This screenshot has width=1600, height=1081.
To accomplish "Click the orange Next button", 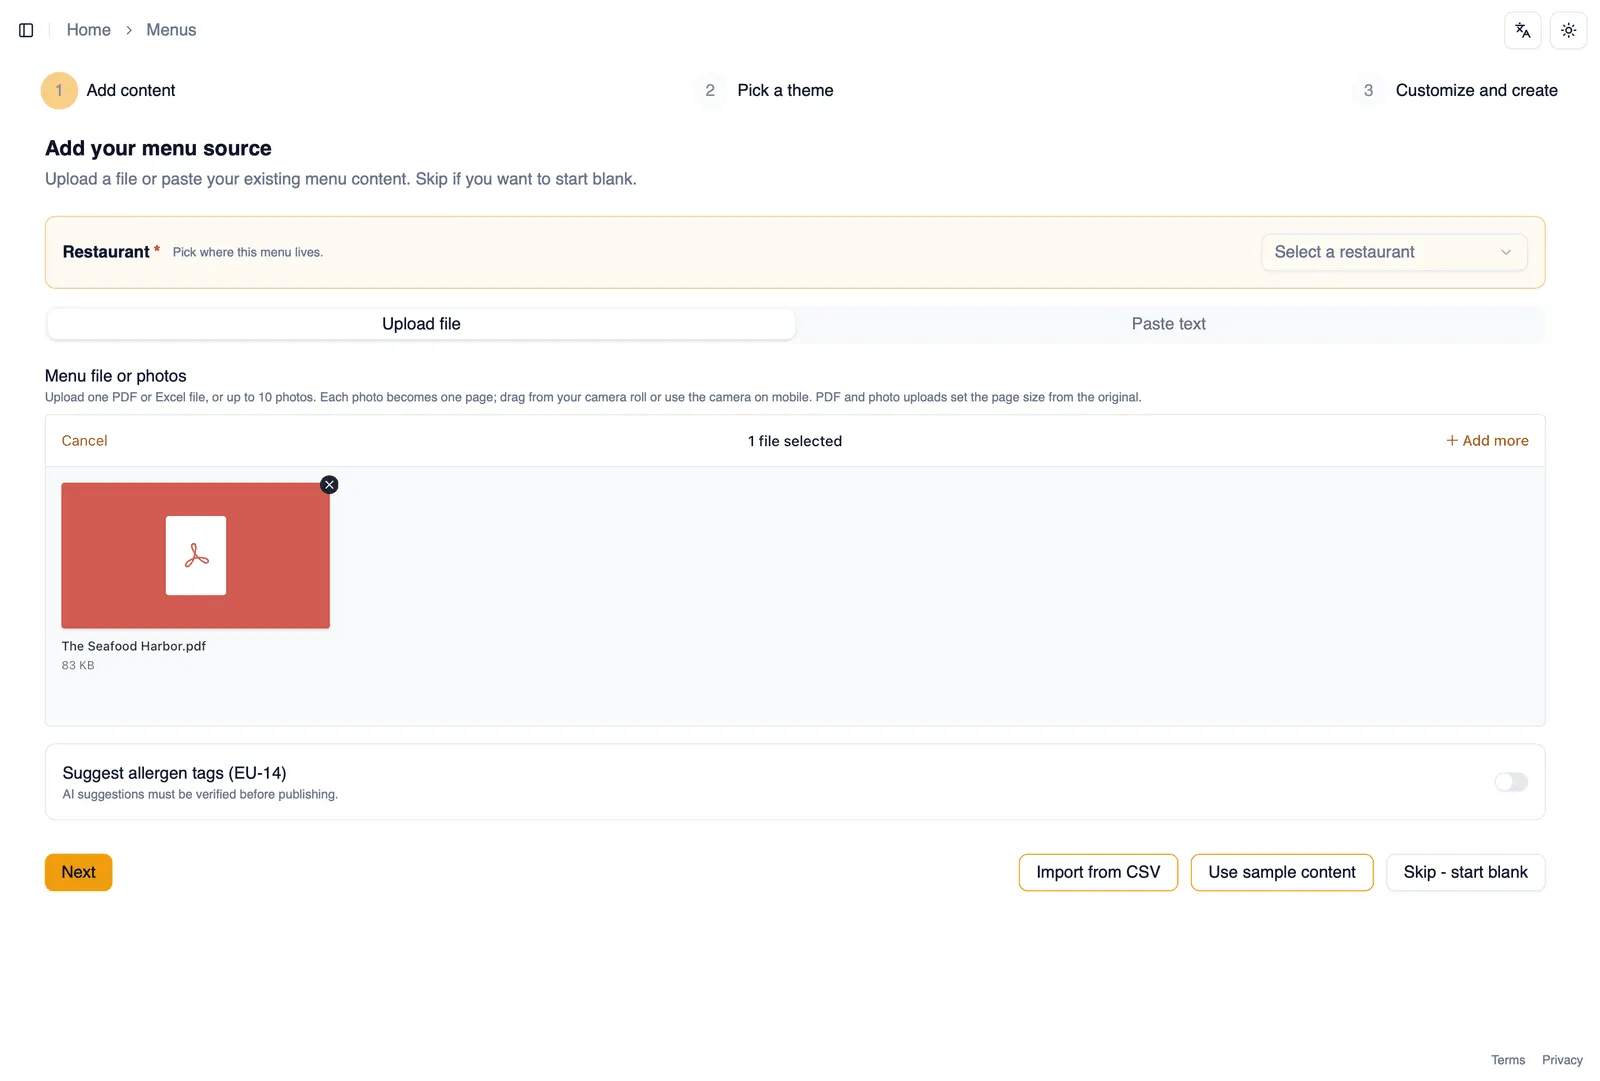I will [78, 872].
